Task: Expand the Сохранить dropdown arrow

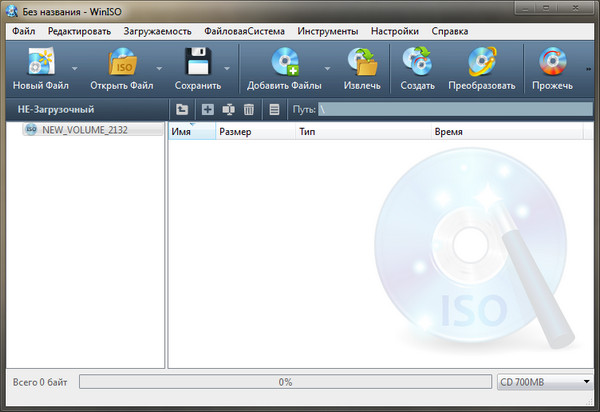Action: click(227, 69)
